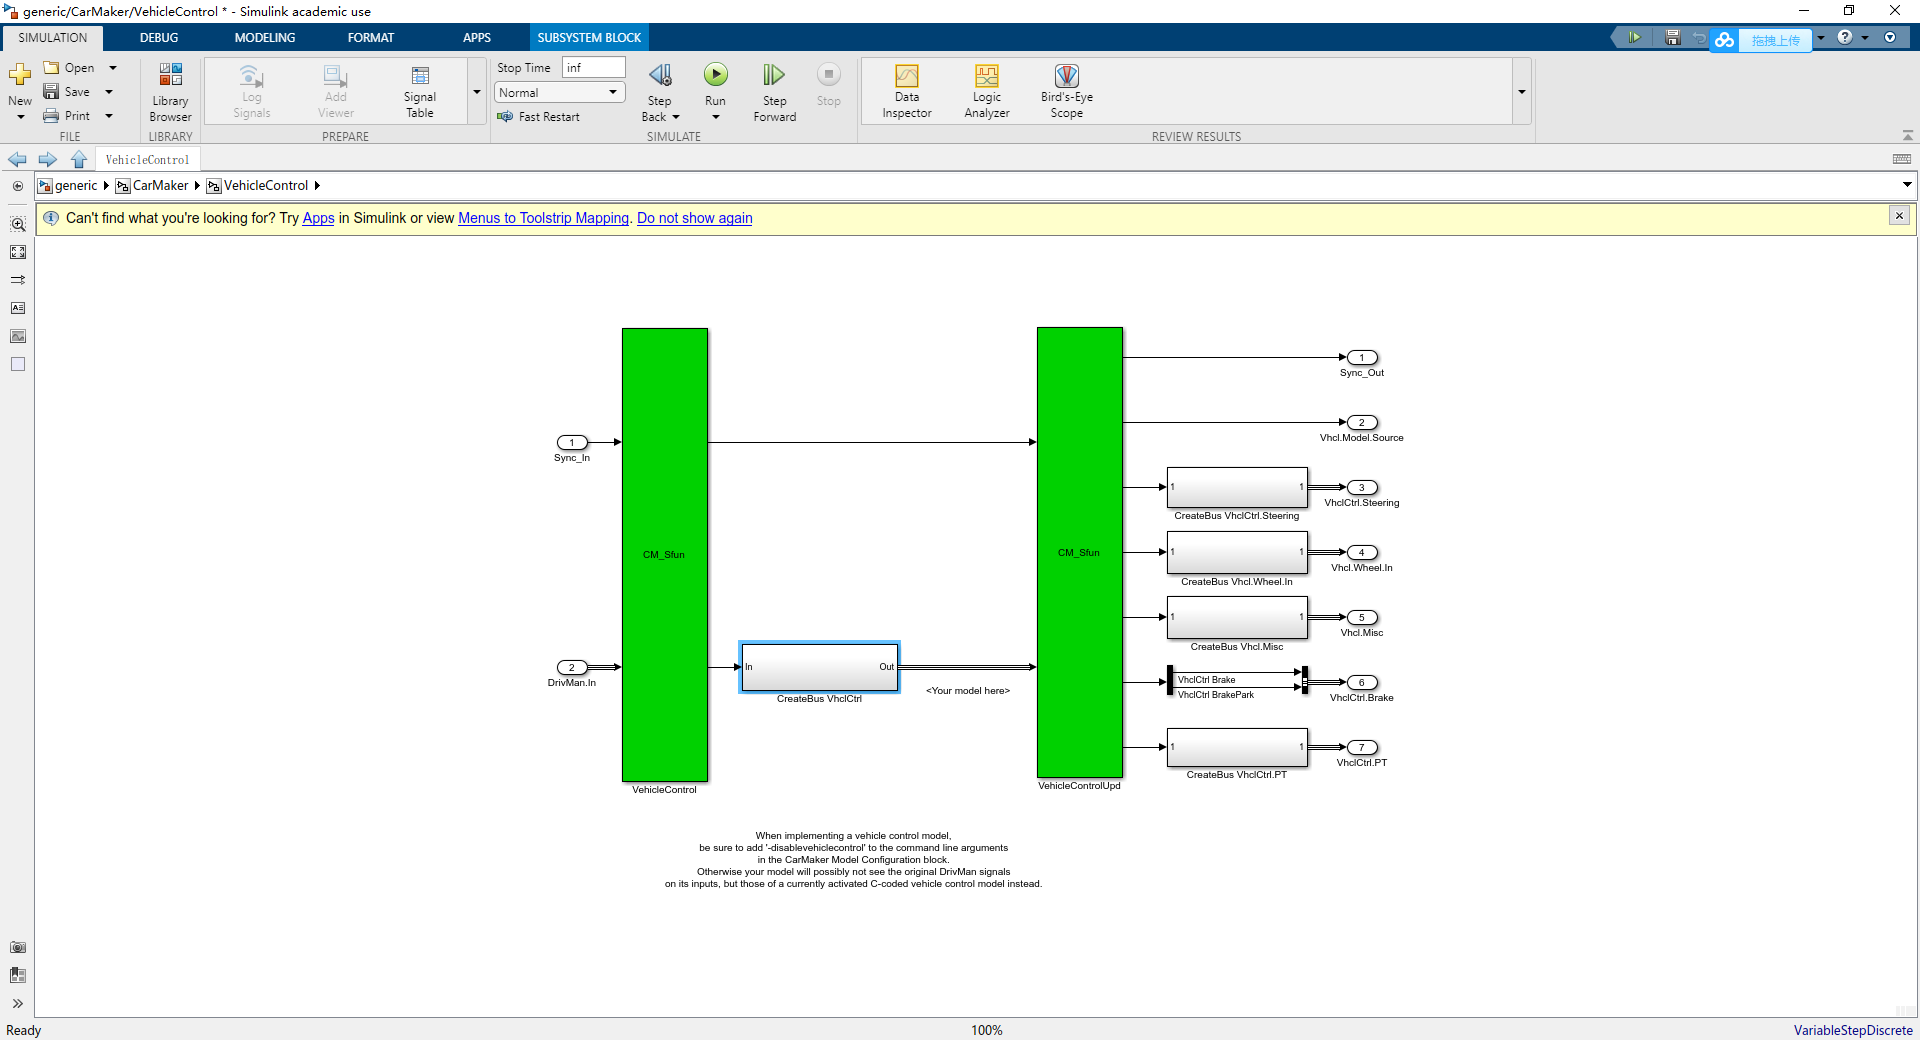Select the Zoom tool in the left palette
The height and width of the screenshot is (1040, 1920).
[x=18, y=224]
